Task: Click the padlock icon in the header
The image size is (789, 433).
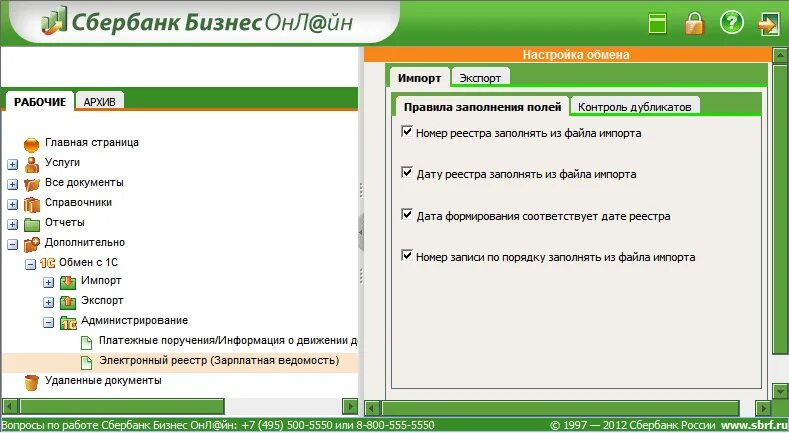Action: pos(694,23)
